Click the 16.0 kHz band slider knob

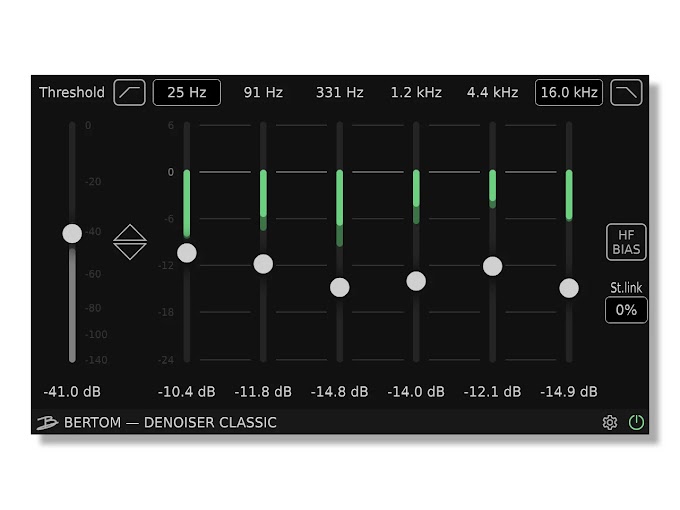tap(569, 288)
